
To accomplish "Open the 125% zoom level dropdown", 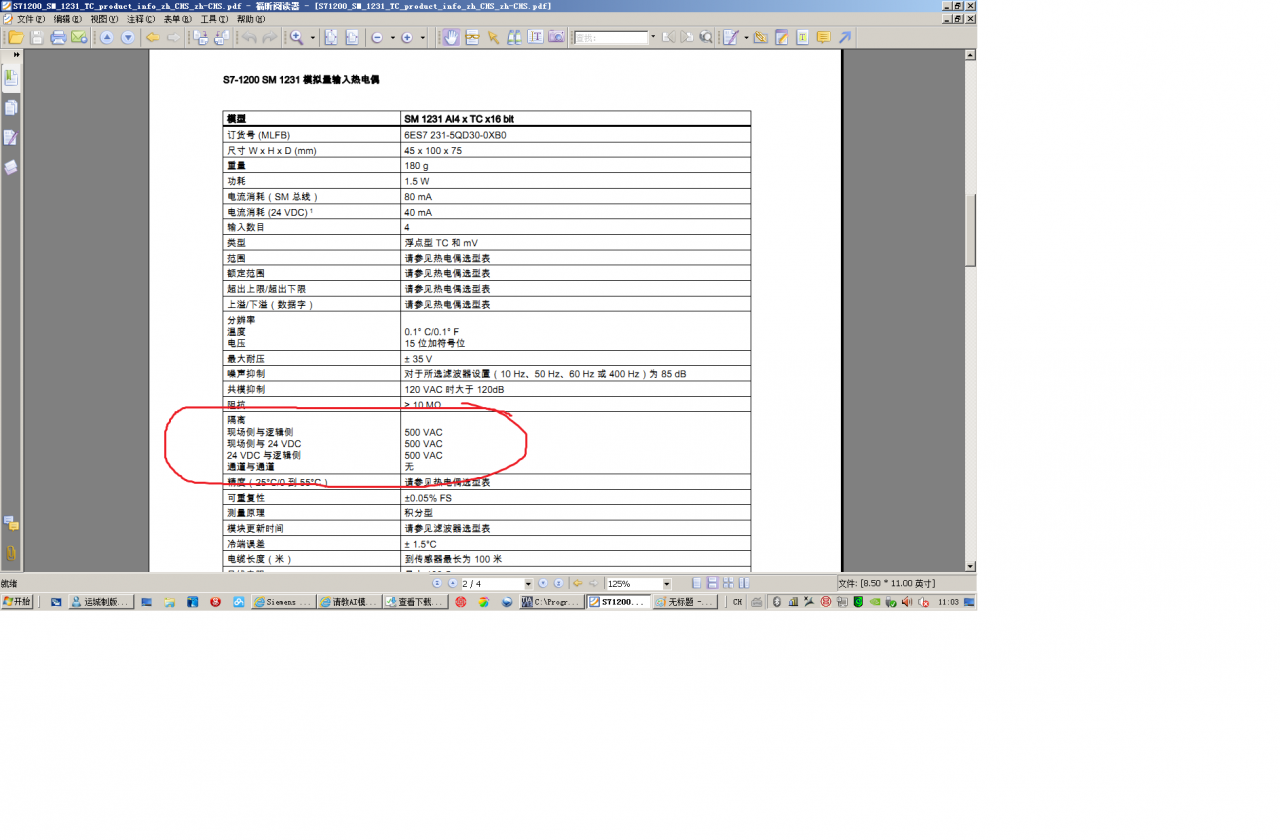I will click(x=667, y=584).
